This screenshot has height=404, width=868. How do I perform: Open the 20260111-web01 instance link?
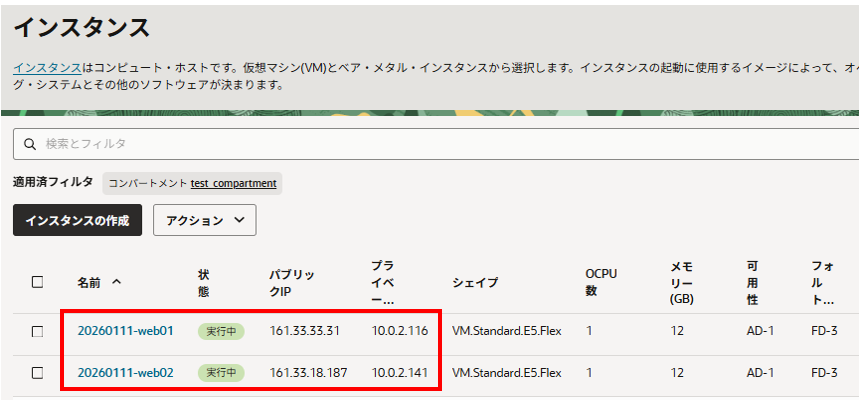[x=125, y=331]
